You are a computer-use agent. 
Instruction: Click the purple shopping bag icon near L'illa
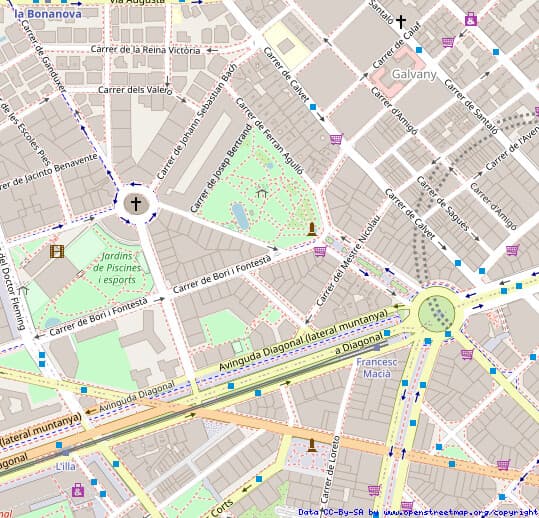point(78,490)
